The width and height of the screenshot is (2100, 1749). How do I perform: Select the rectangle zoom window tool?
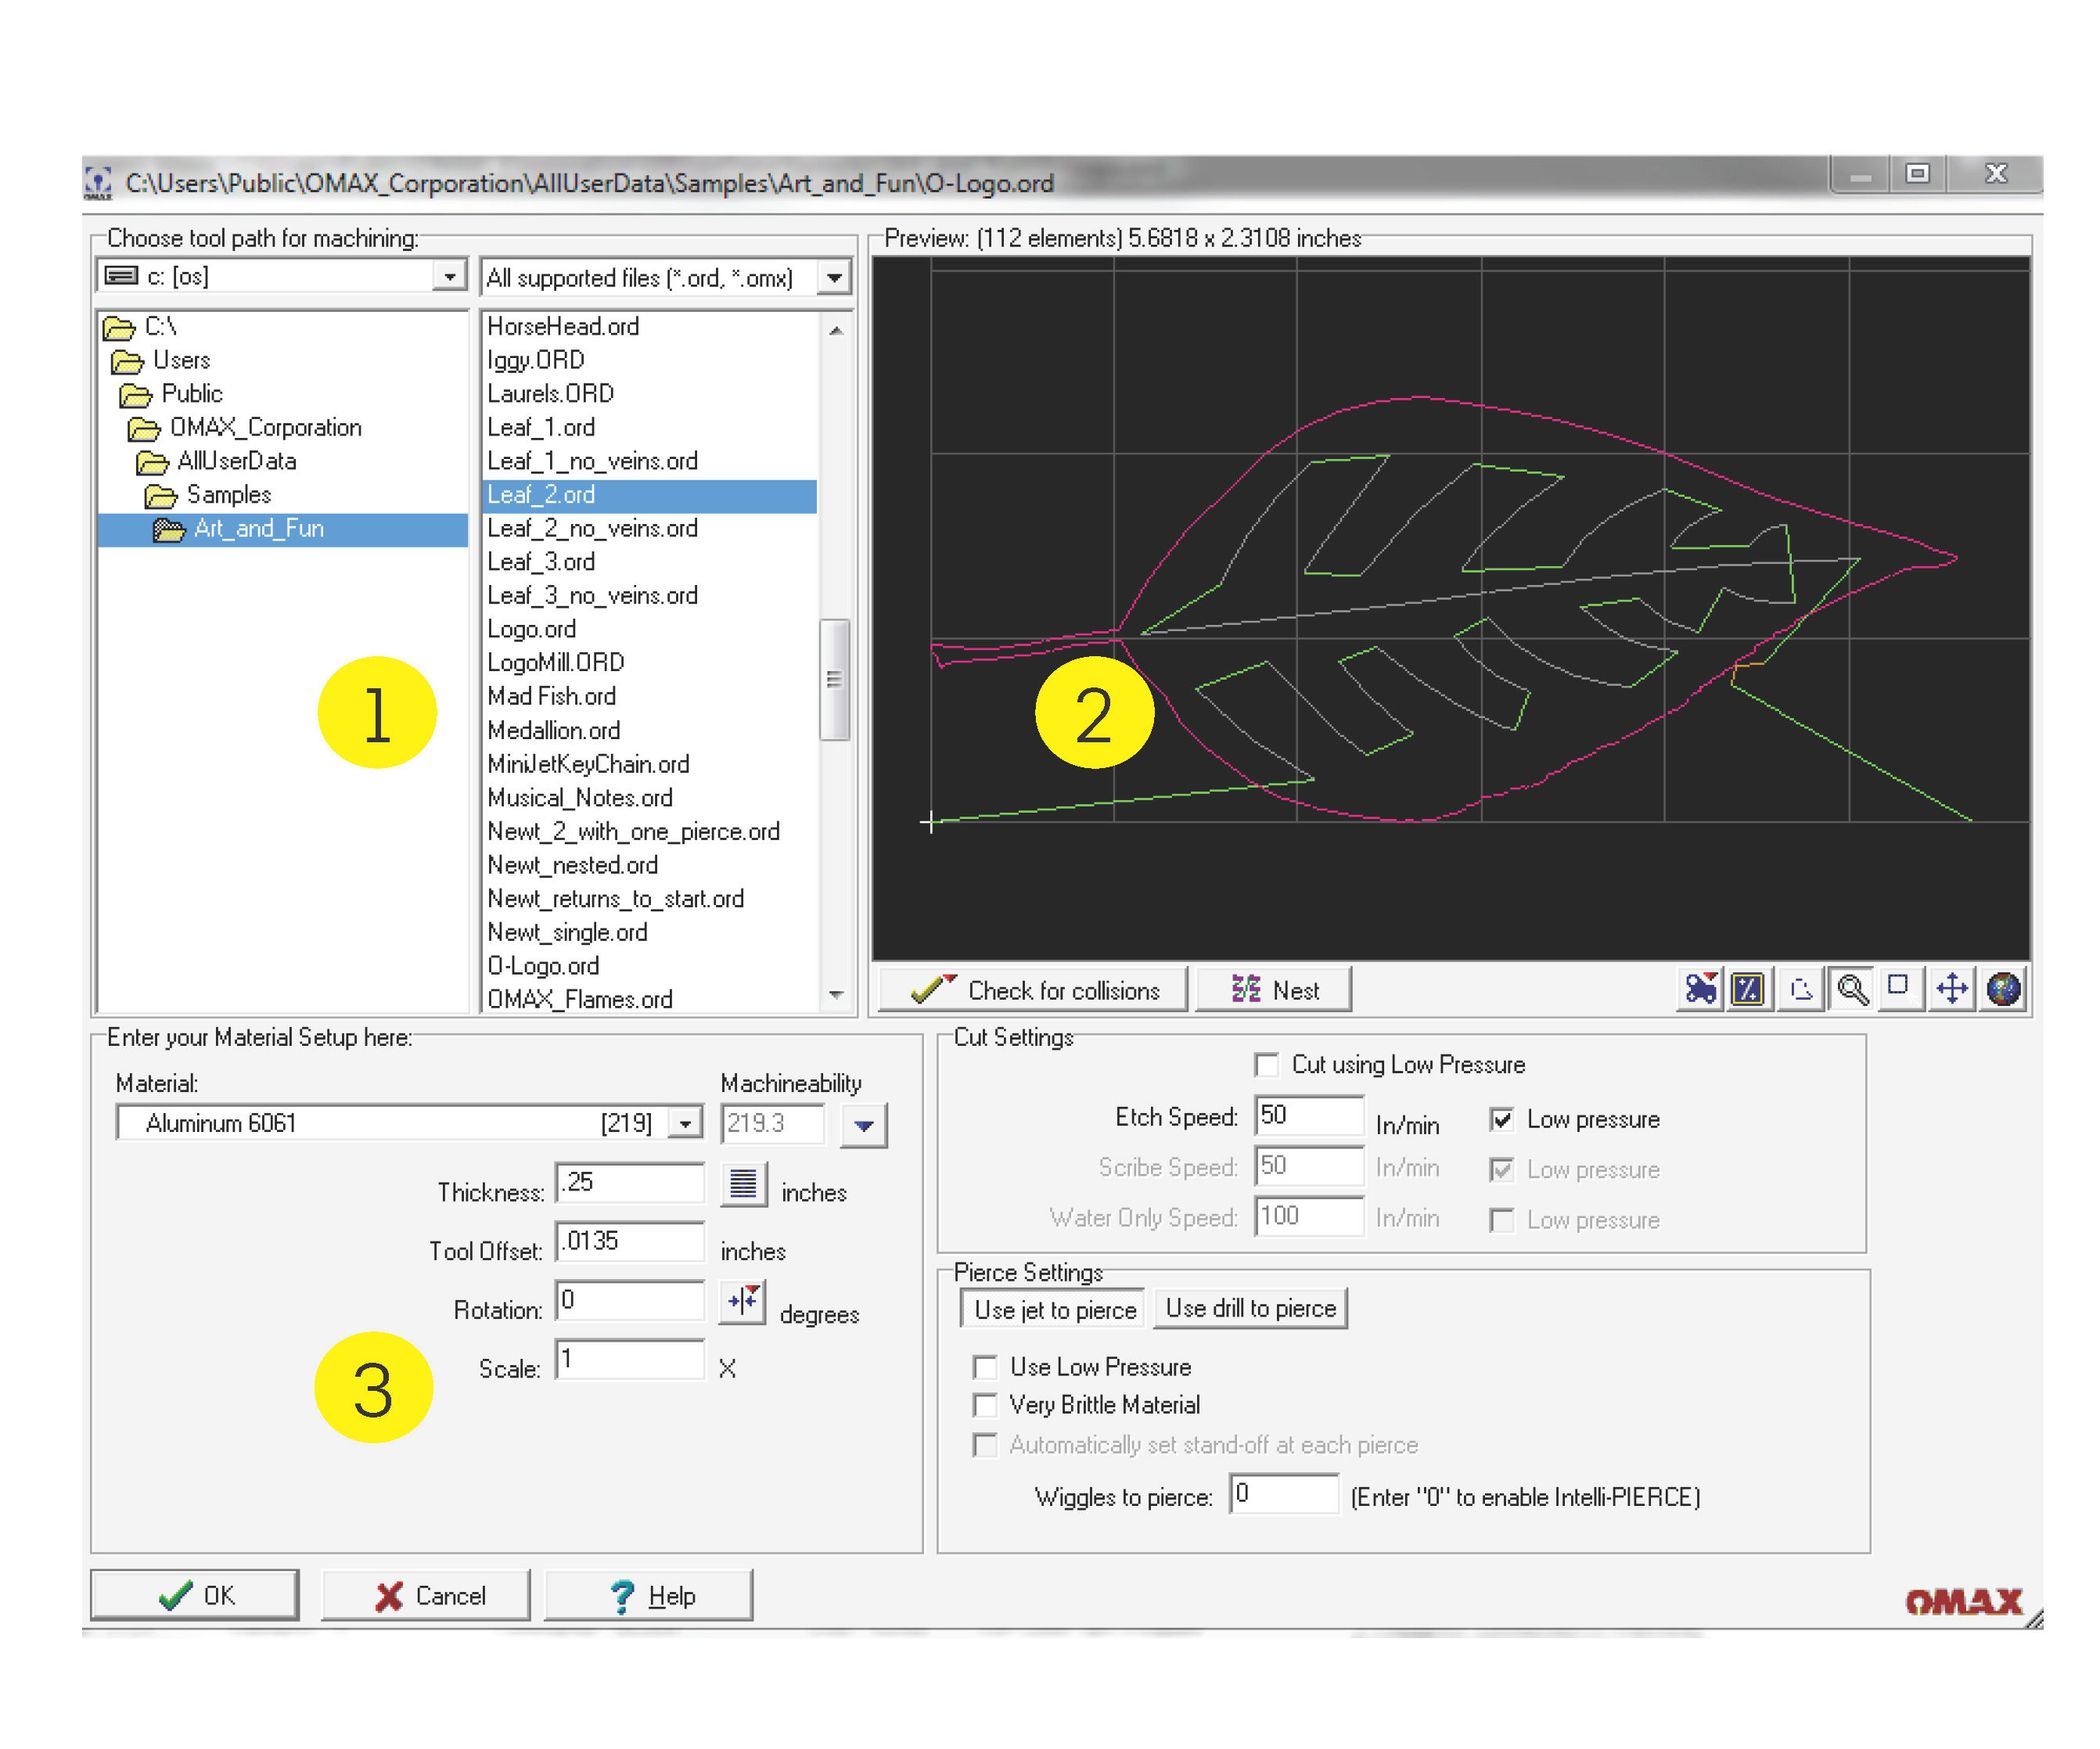coord(1900,990)
